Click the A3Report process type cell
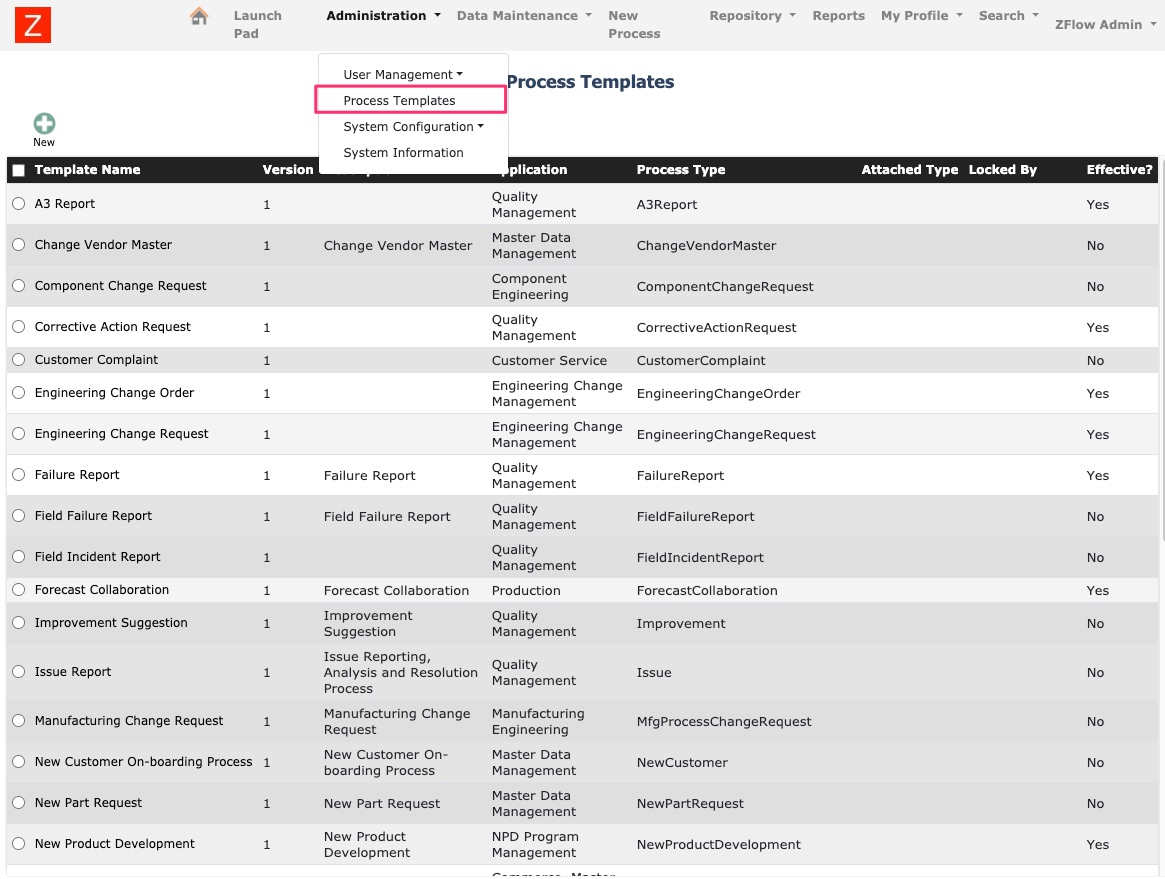This screenshot has width=1165, height=879. tap(666, 204)
